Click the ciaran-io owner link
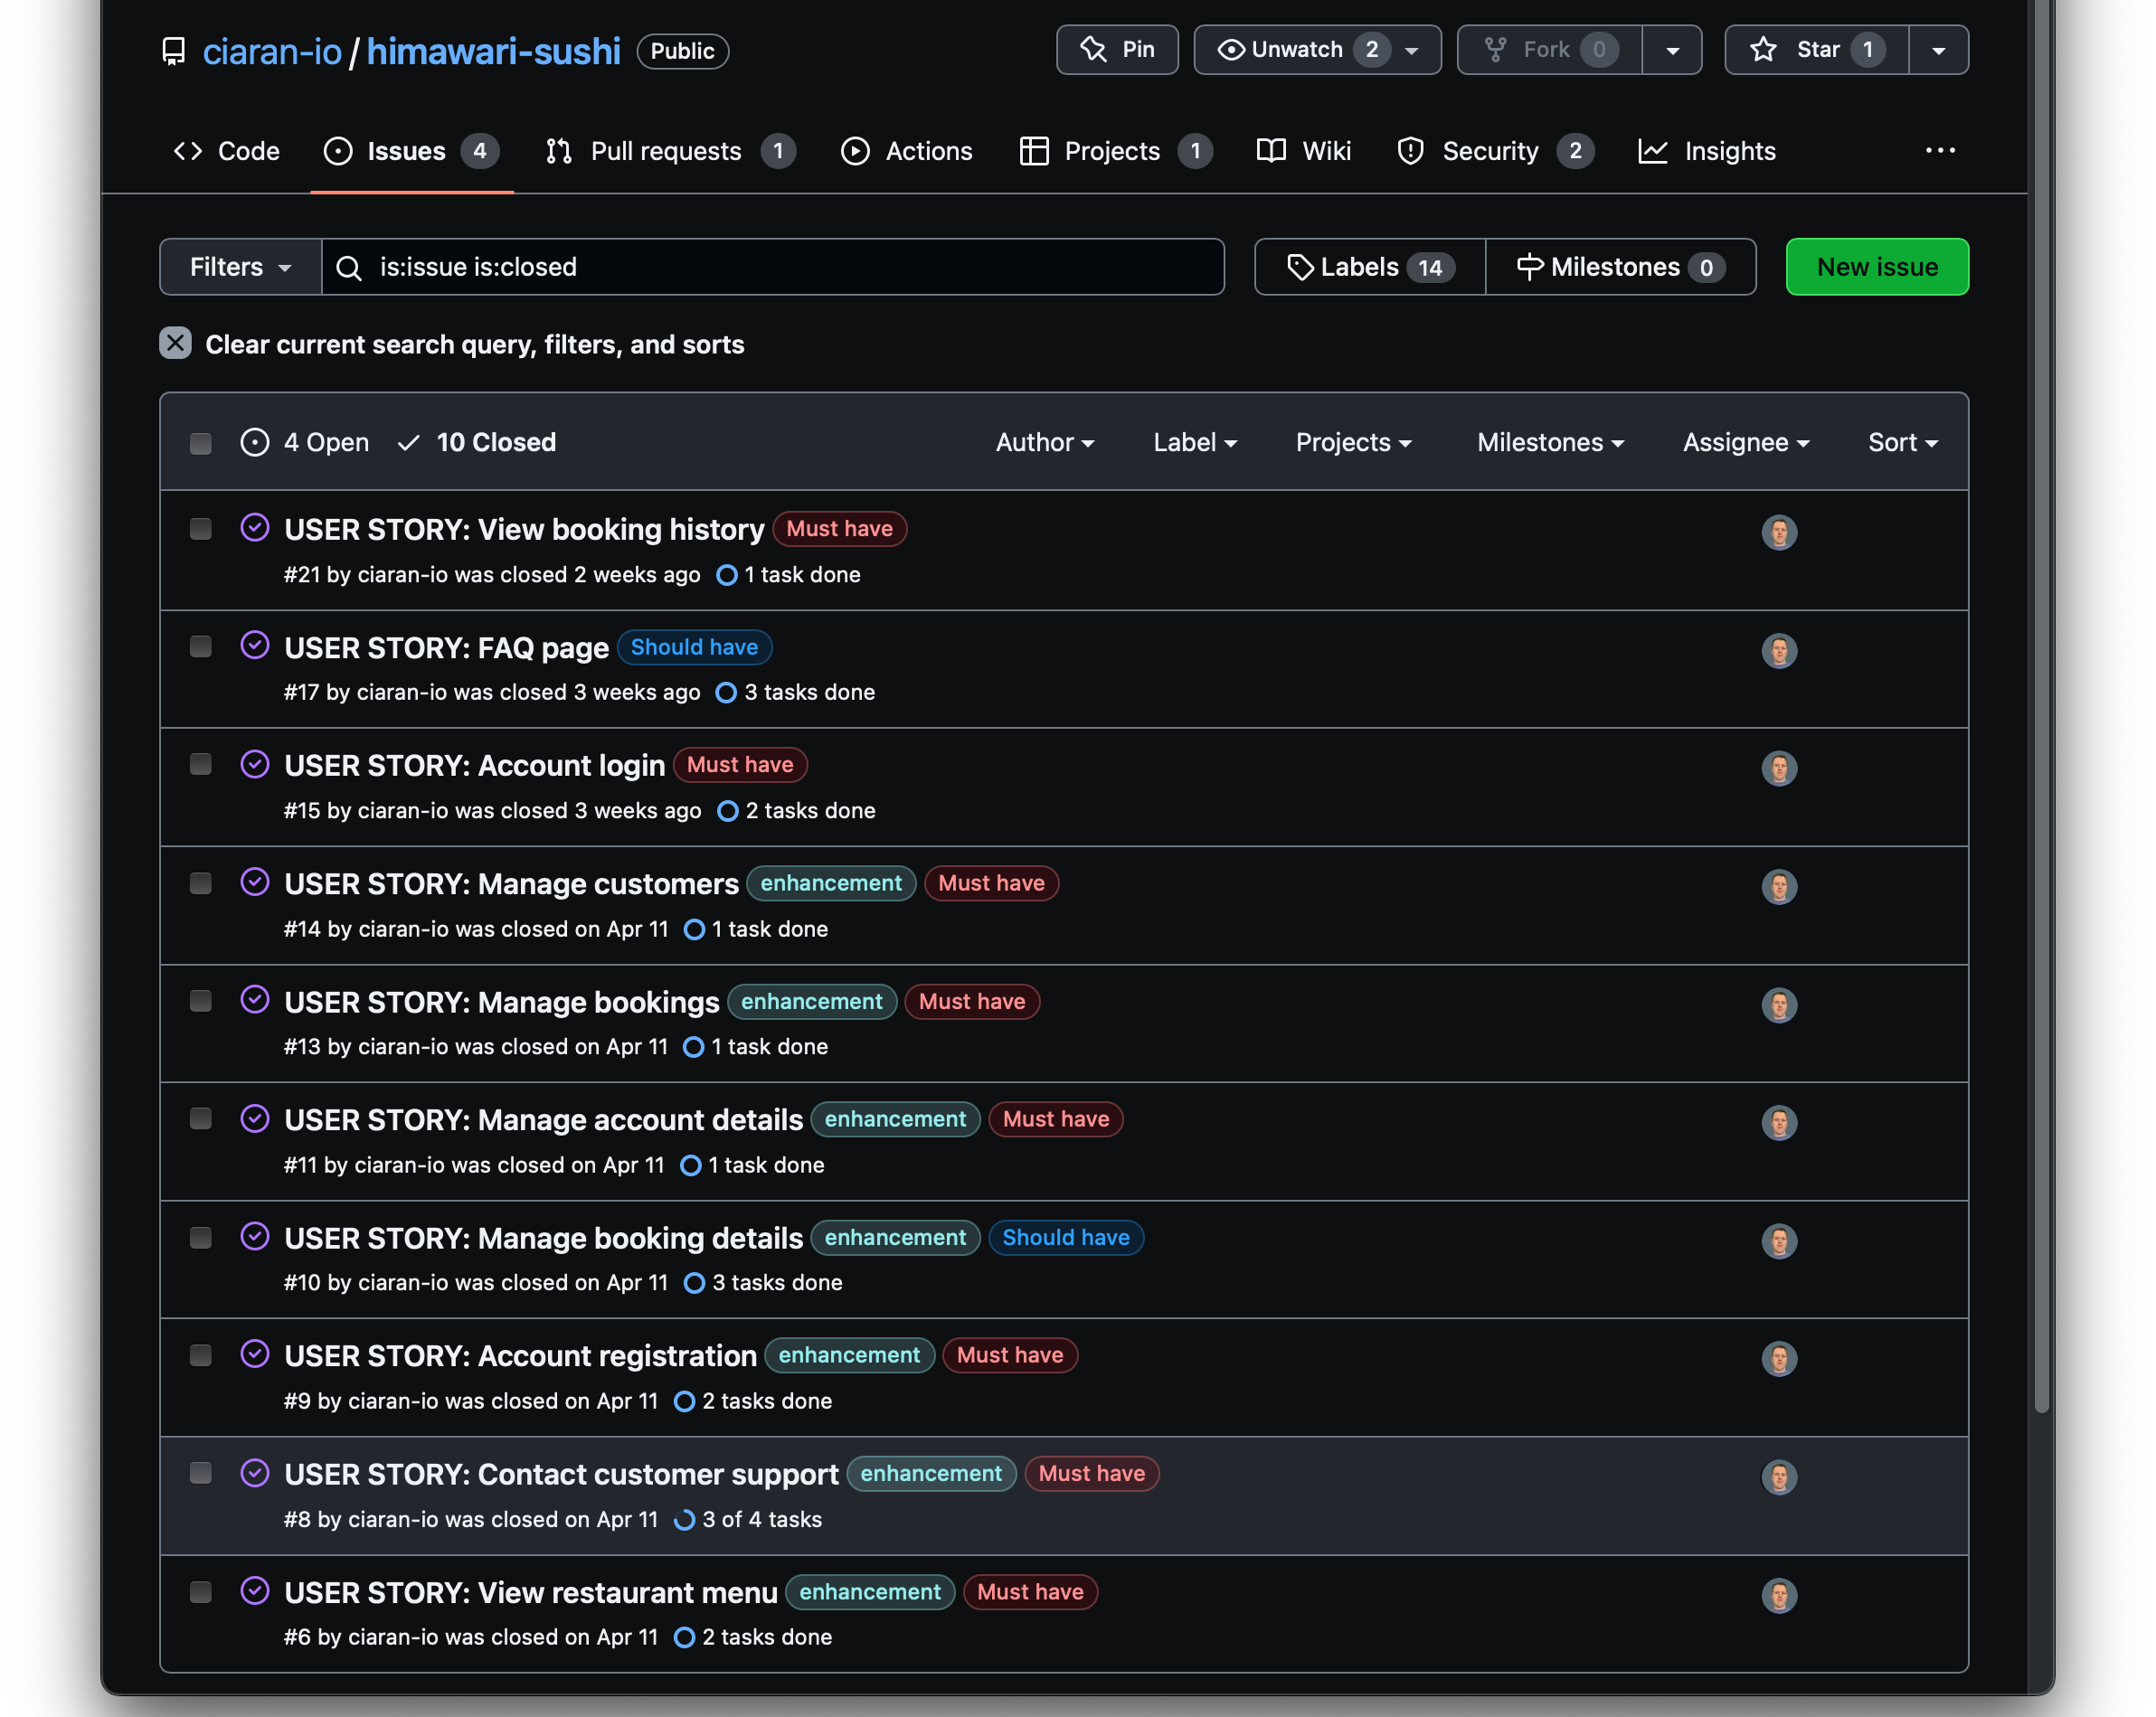This screenshot has height=1717, width=2156. (x=272, y=51)
